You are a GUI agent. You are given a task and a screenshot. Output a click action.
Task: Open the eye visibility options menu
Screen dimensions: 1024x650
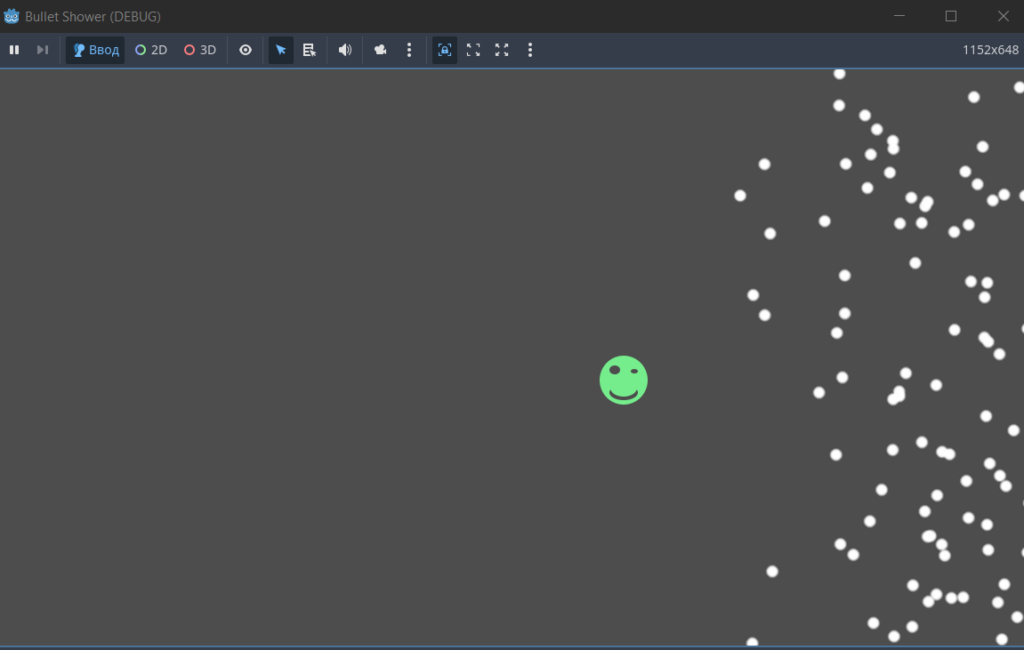pos(246,50)
